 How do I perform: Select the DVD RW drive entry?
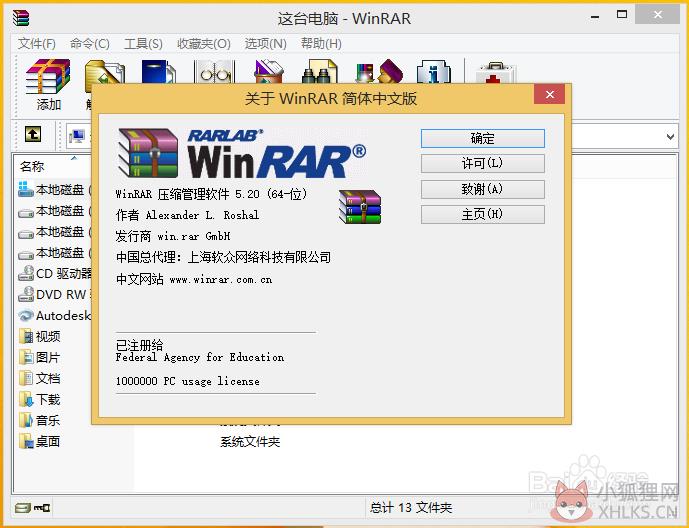pos(54,294)
